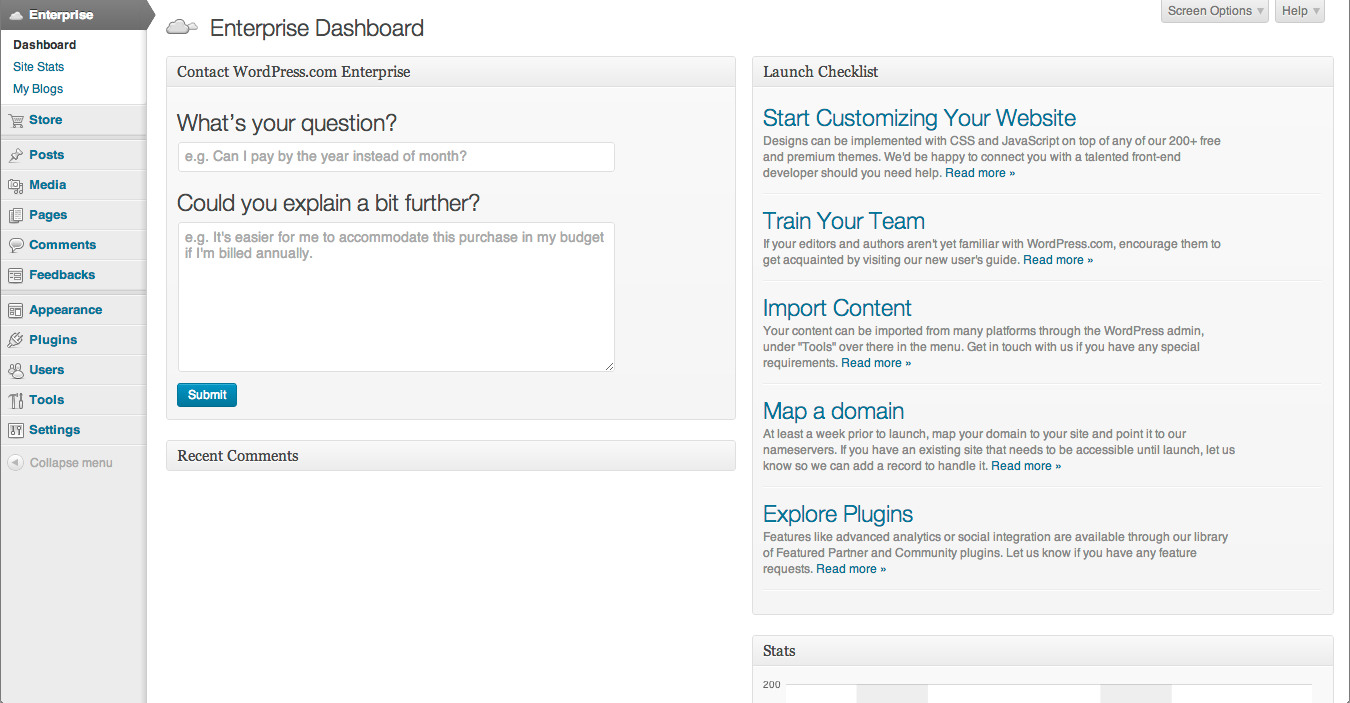Image resolution: width=1350 pixels, height=703 pixels.
Task: Select Dashboard in the Enterprise submenu
Action: tap(44, 45)
